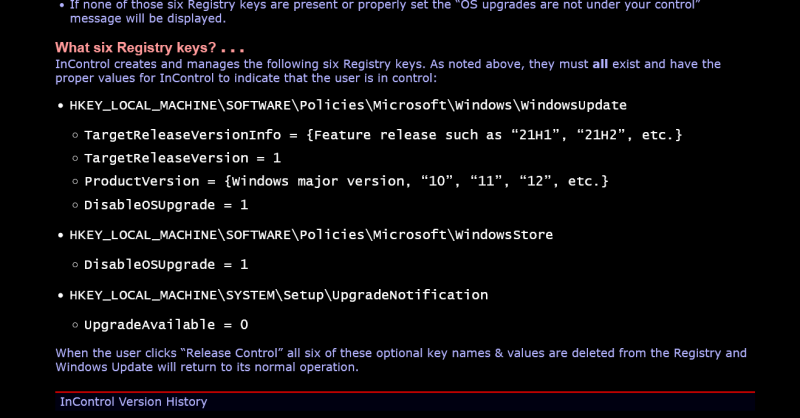800x418 pixels.
Task: Click the TargetReleaseVersionInfo value line
Action: (383, 135)
